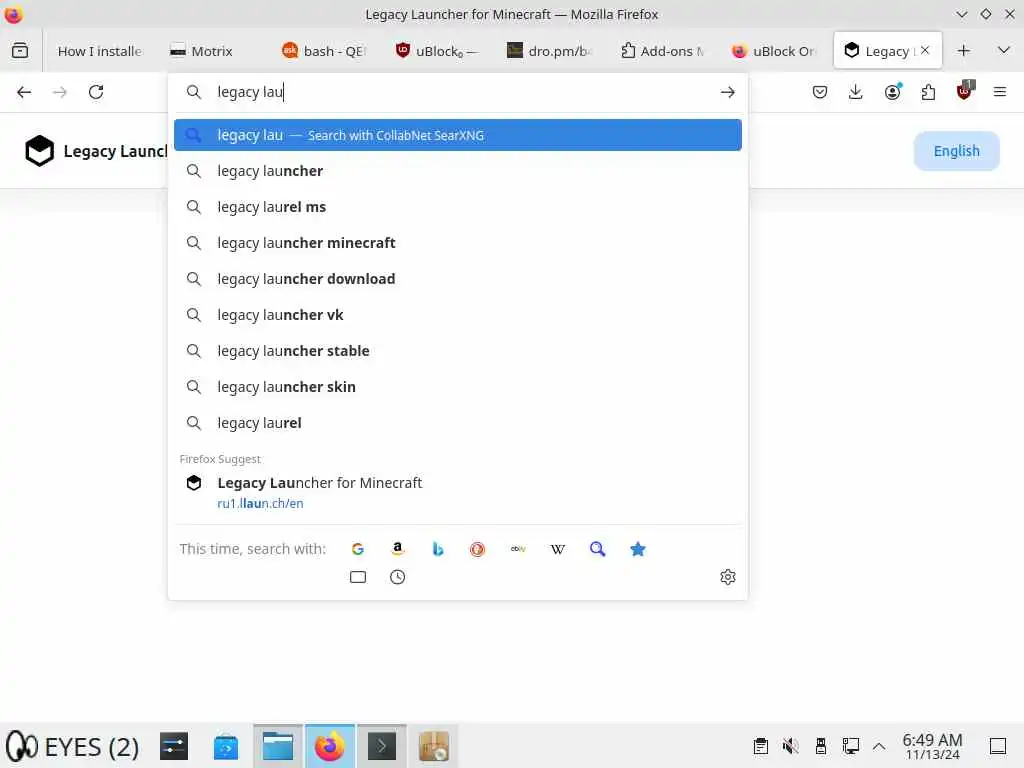
Task: Choose 'legacy launcher download' suggestion
Action: pyautogui.click(x=458, y=279)
